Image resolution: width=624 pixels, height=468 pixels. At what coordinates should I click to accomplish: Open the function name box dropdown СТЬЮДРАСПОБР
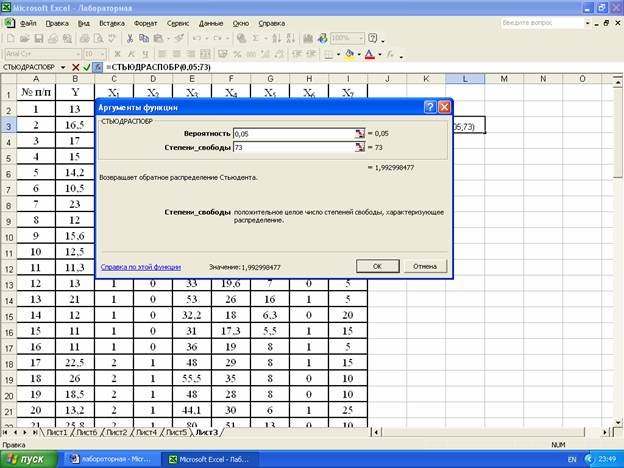coord(63,66)
